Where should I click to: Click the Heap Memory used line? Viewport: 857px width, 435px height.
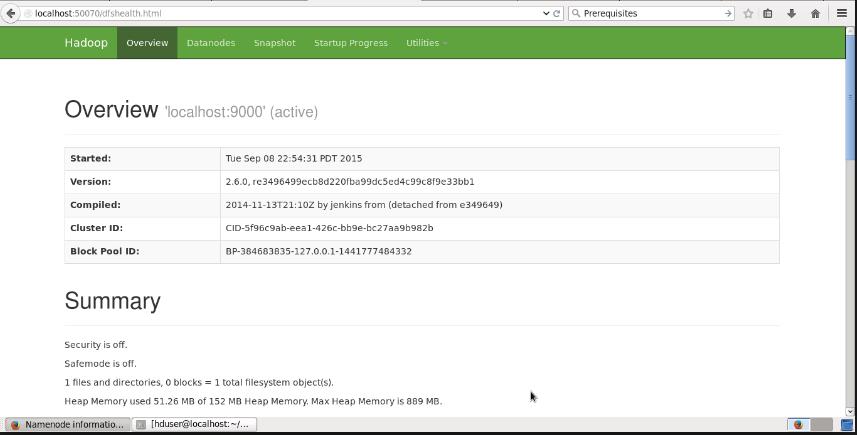[253, 401]
